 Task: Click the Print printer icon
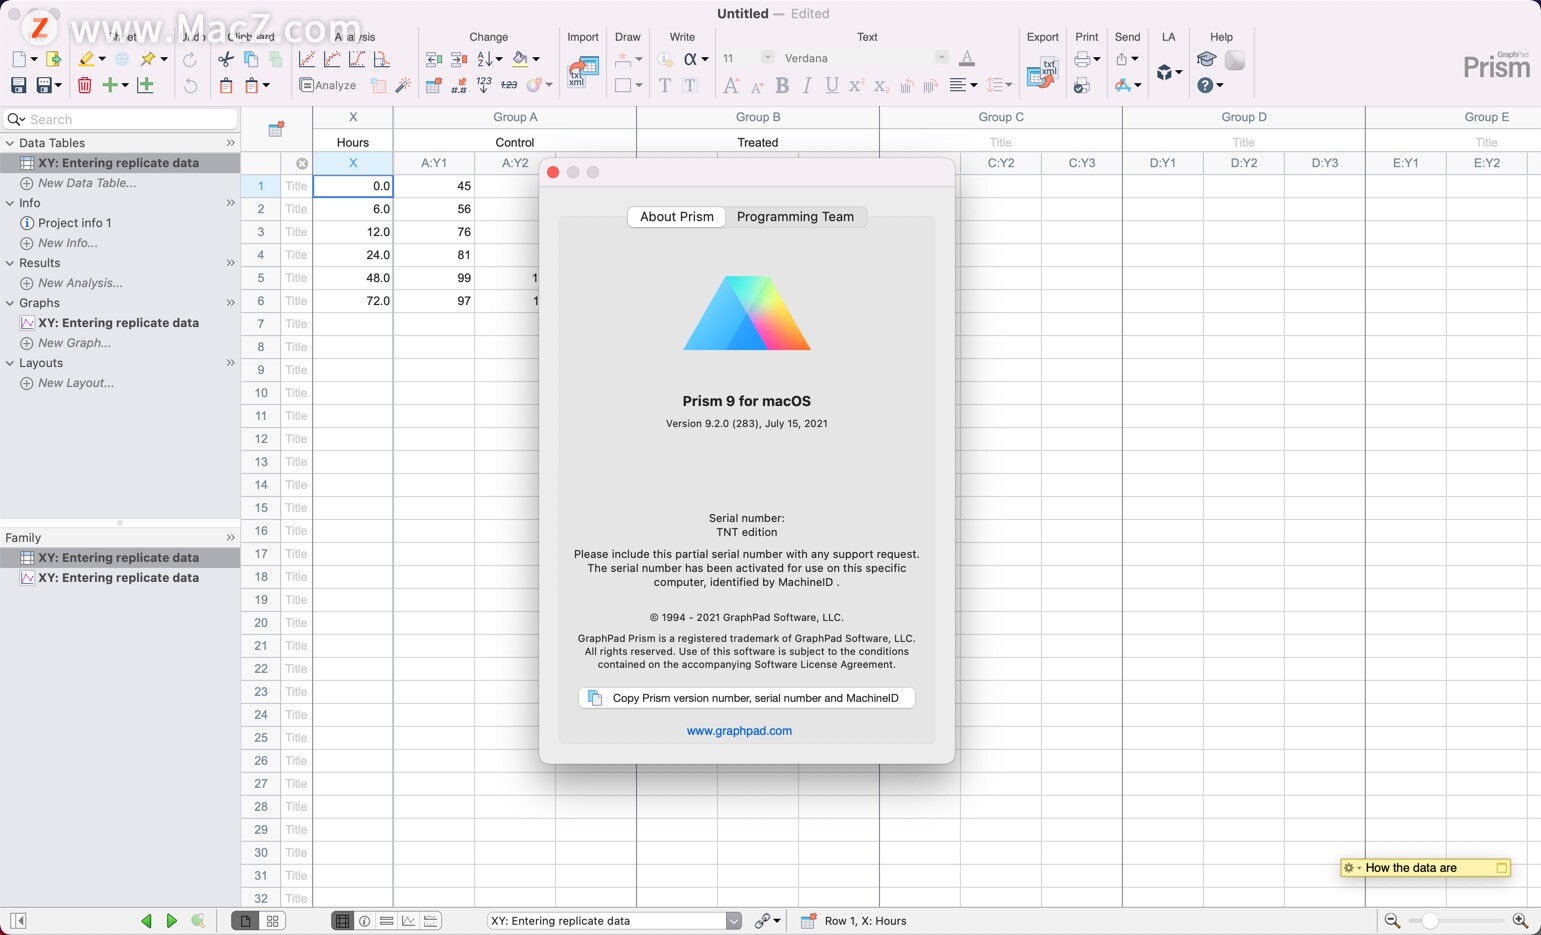click(1082, 60)
